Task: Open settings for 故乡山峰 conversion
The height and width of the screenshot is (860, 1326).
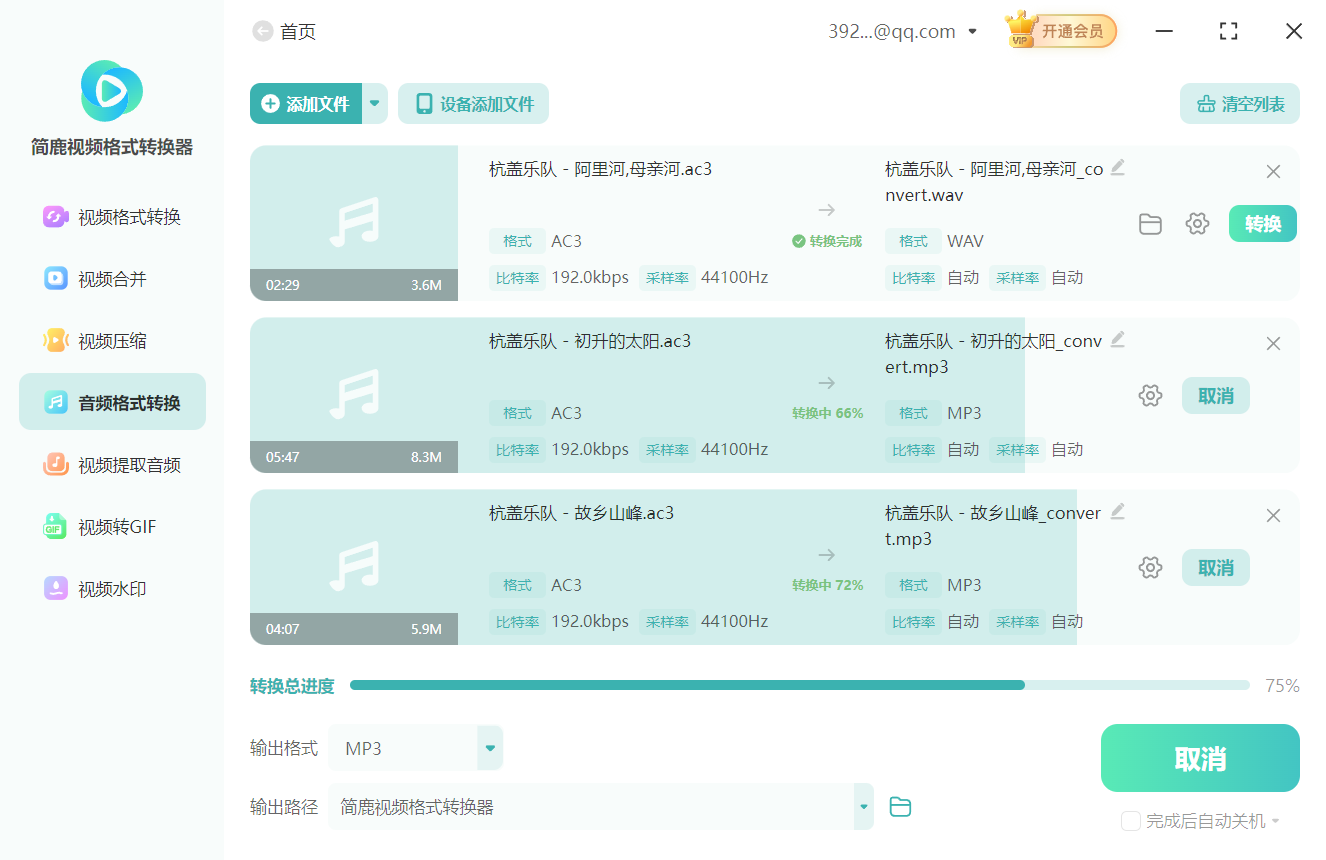Action: pyautogui.click(x=1150, y=567)
